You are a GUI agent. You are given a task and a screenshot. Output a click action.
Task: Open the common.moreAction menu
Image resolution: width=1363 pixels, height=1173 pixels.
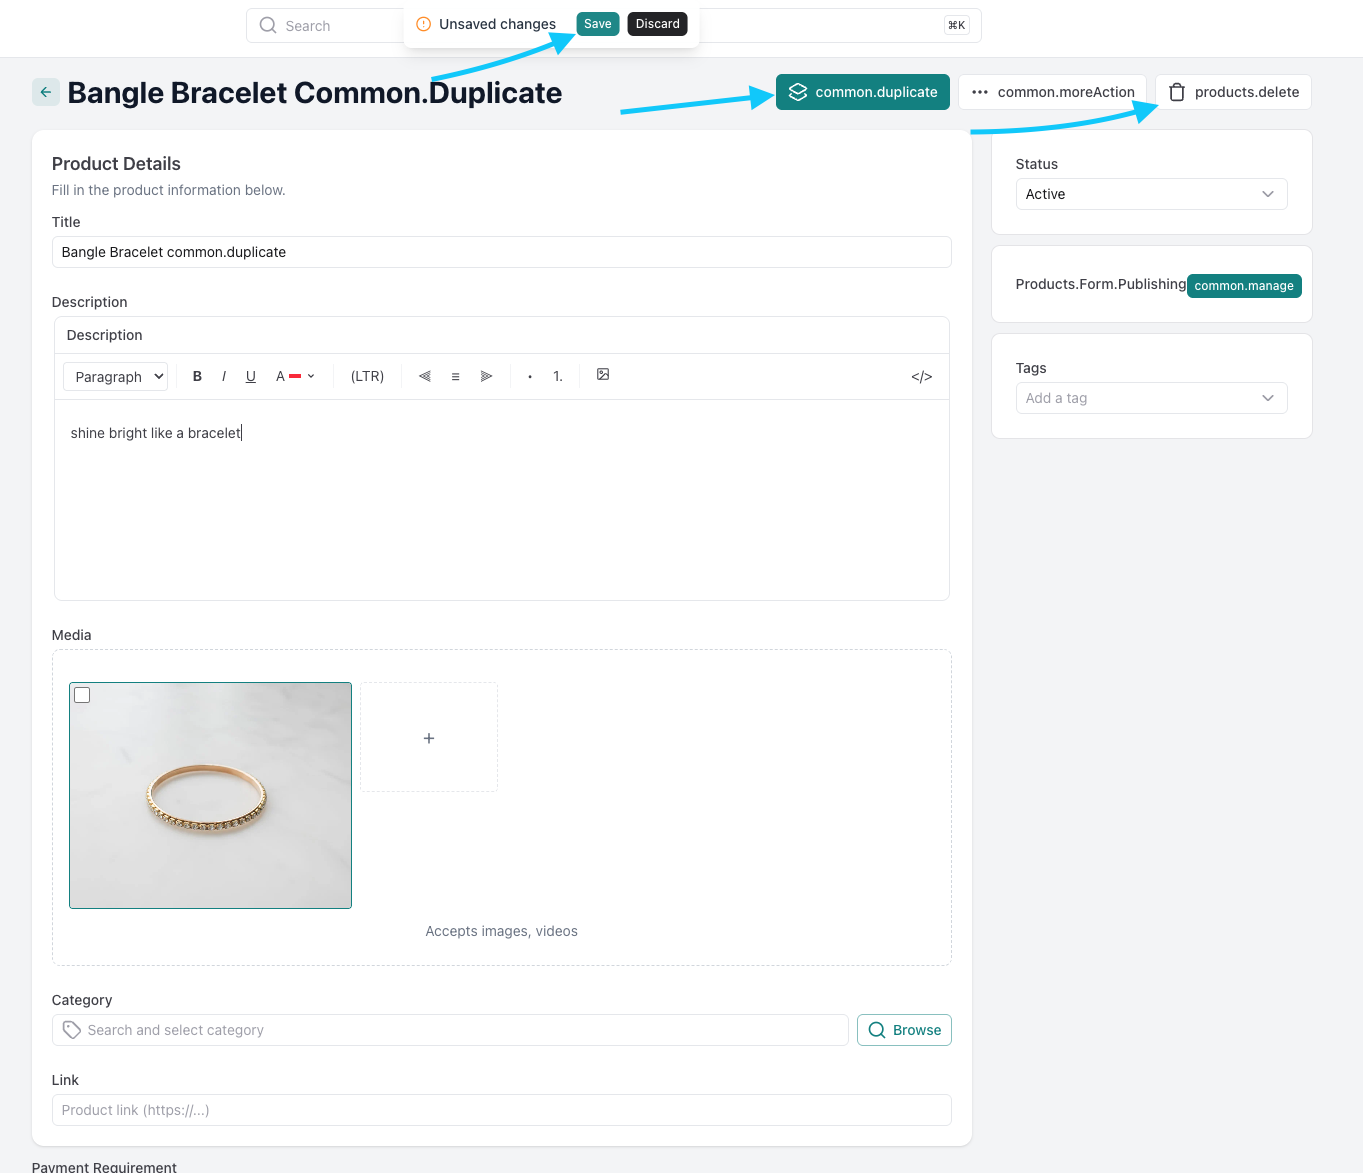pos(1052,92)
